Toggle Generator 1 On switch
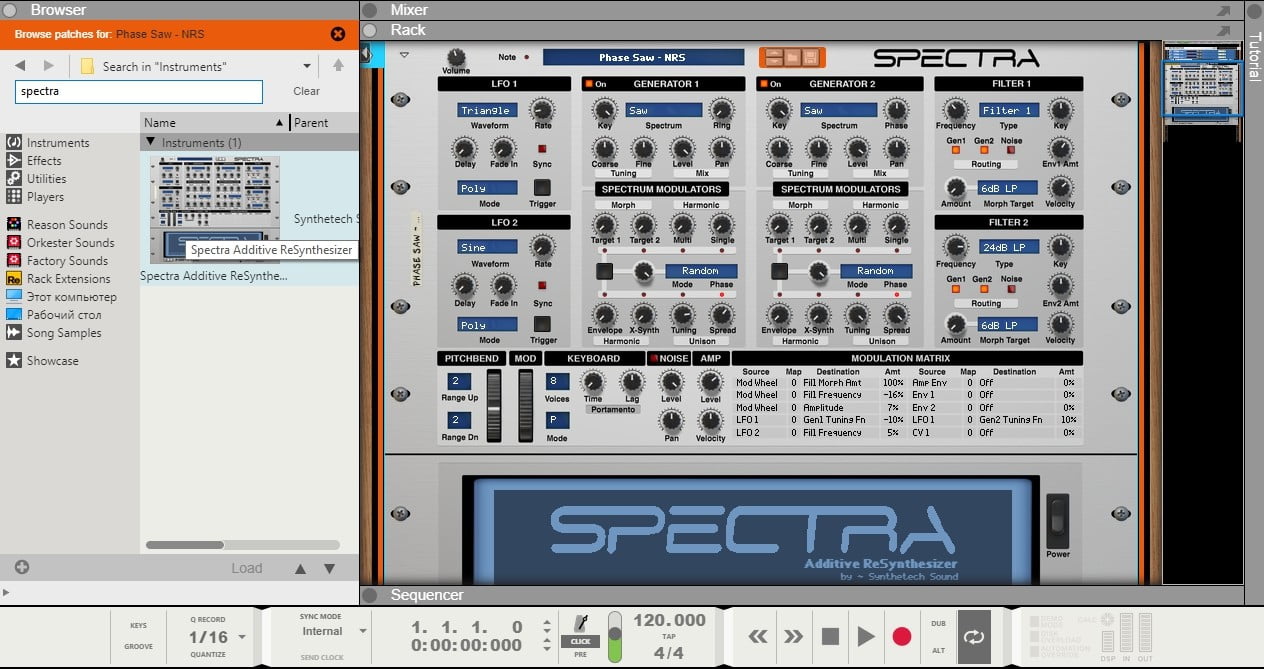This screenshot has height=669, width=1264. [x=589, y=84]
